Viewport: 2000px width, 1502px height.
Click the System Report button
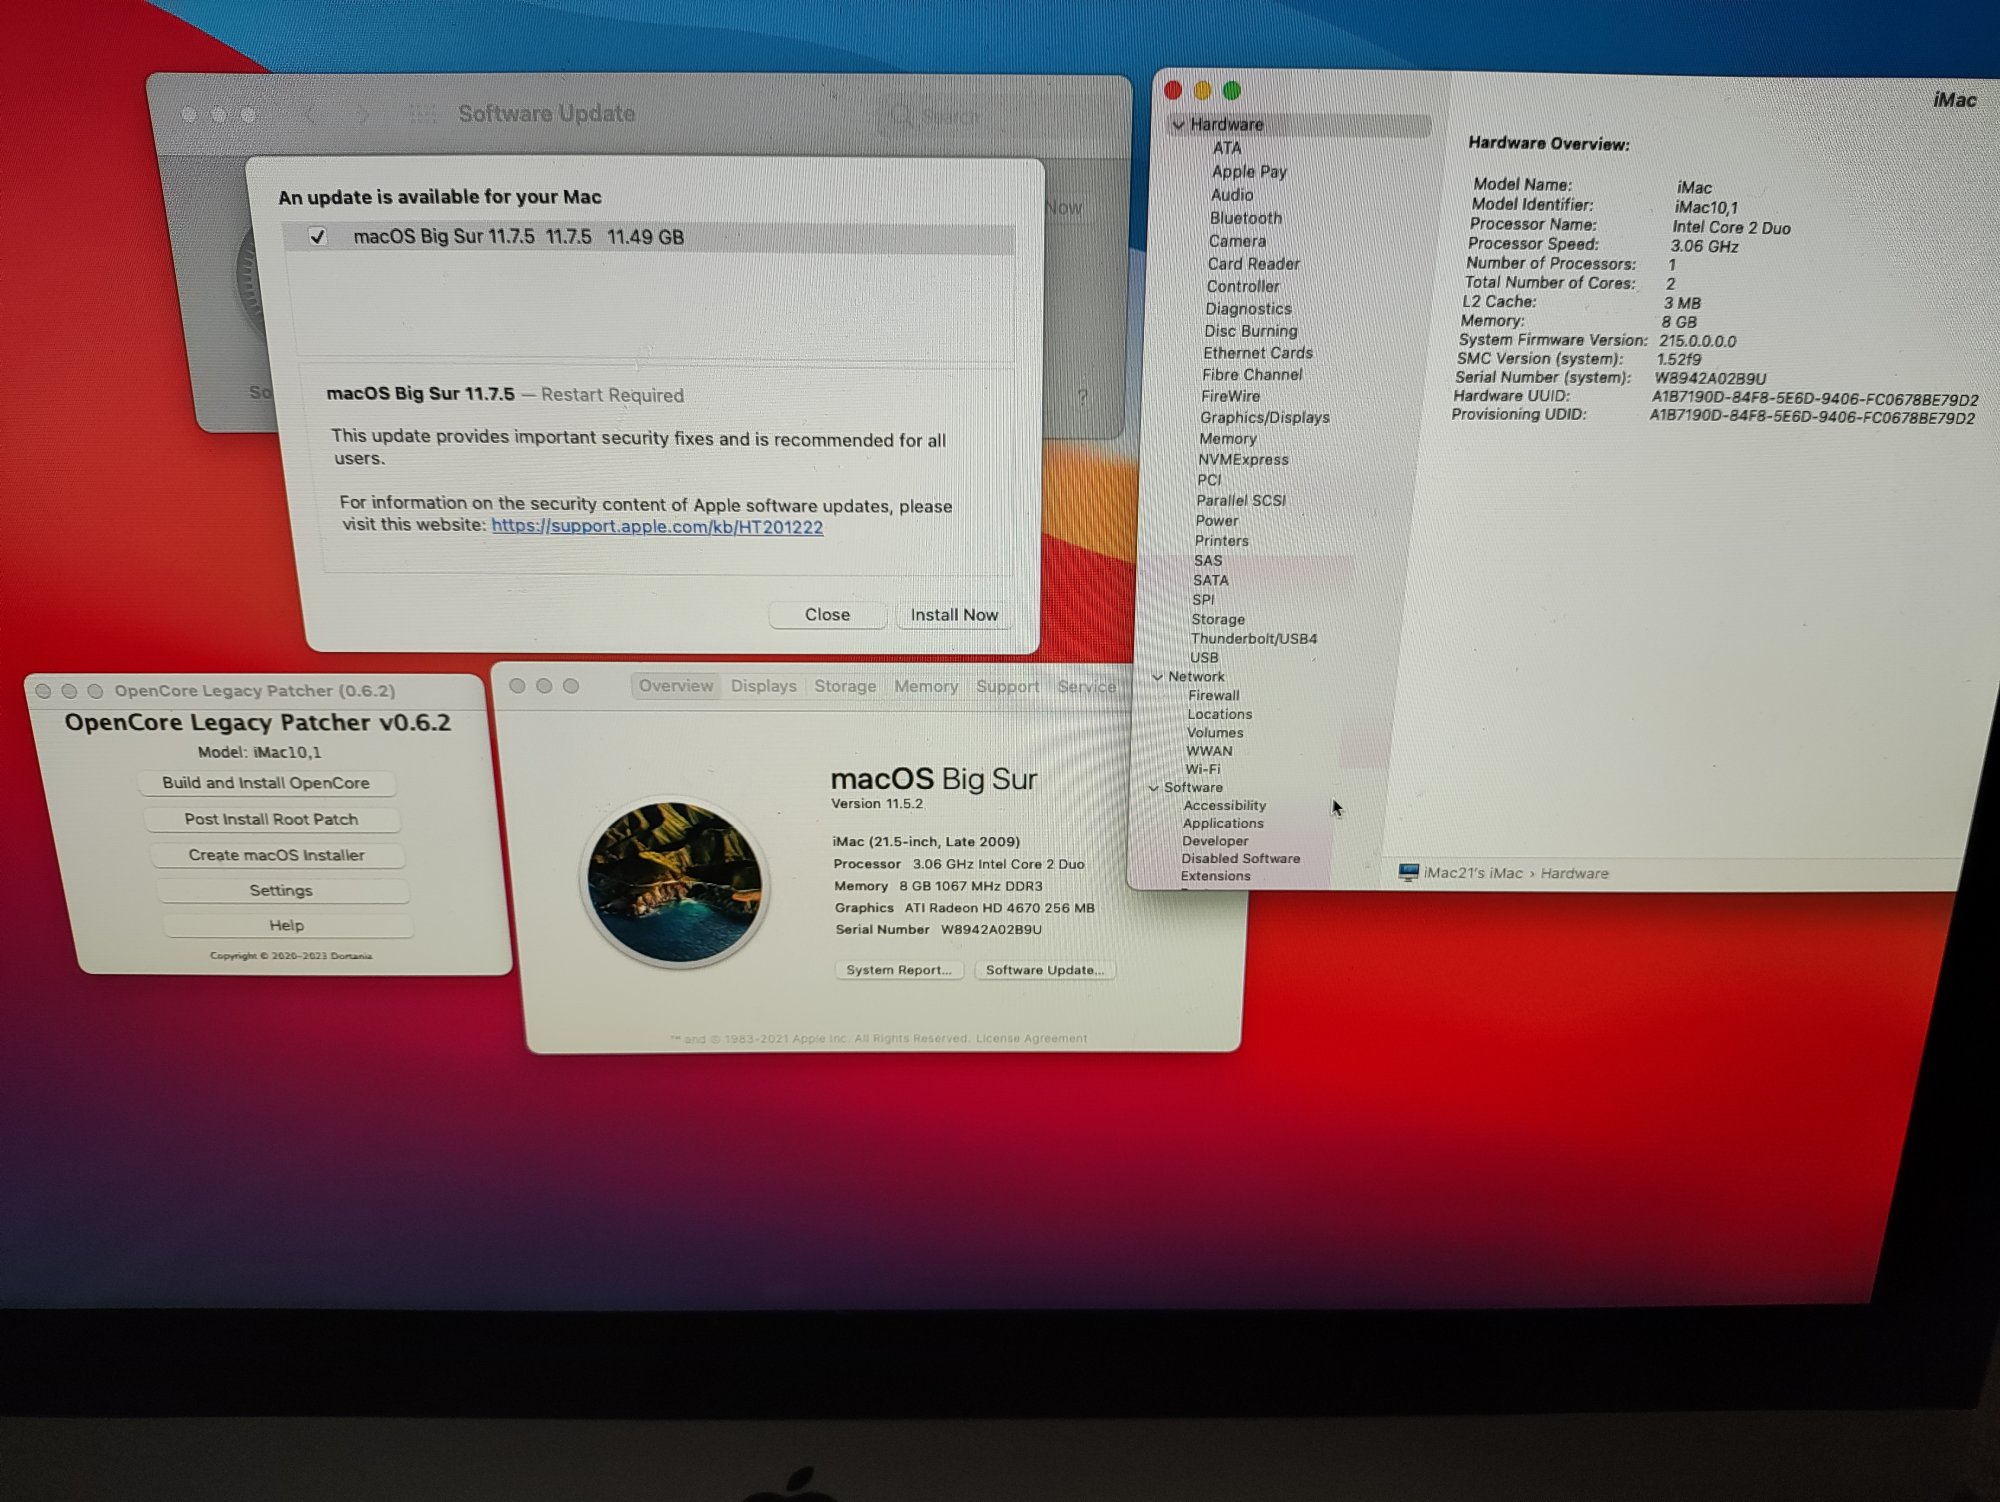click(898, 970)
